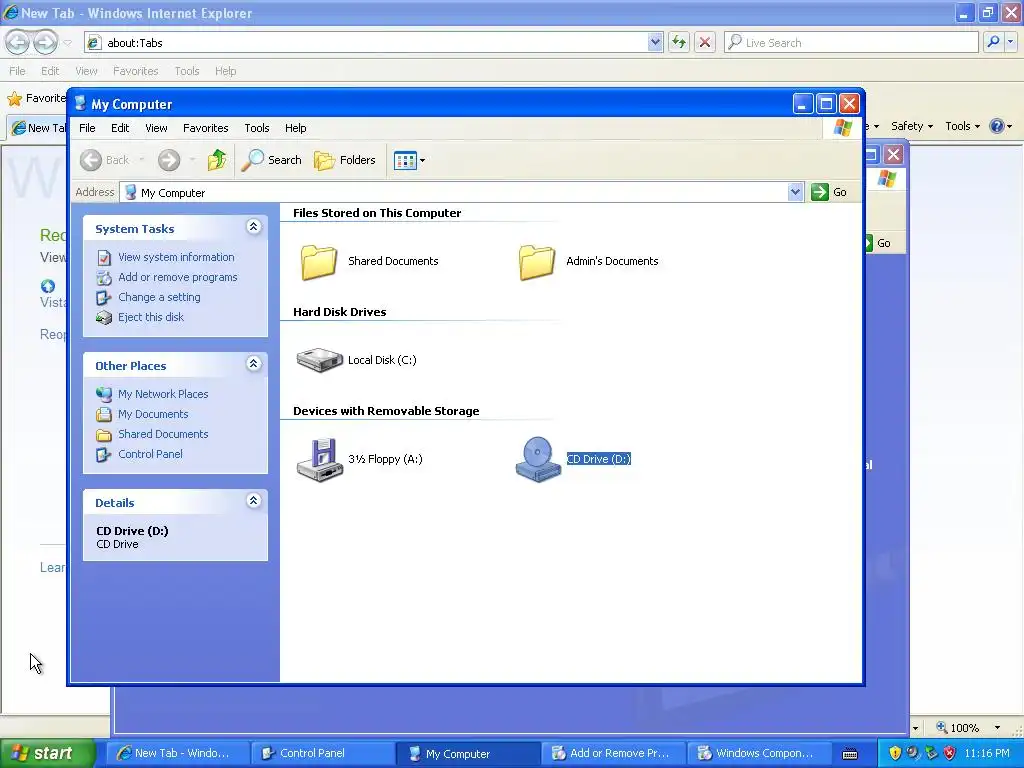The width and height of the screenshot is (1024, 768).
Task: Open the Favorites menu in My Computer
Action: click(206, 128)
